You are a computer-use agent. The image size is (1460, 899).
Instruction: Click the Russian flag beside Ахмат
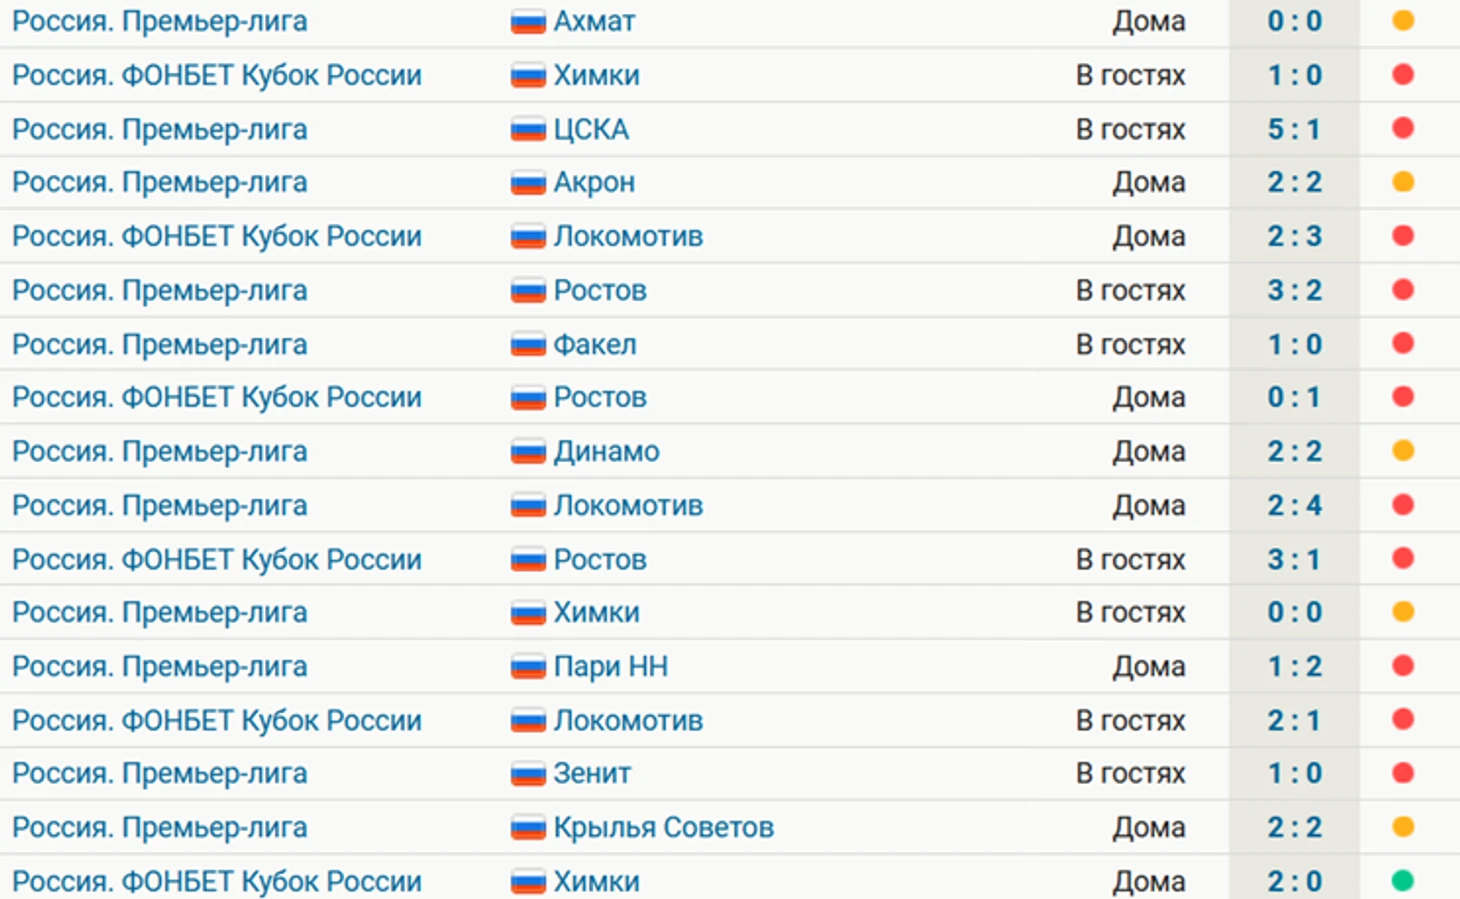coord(527,21)
